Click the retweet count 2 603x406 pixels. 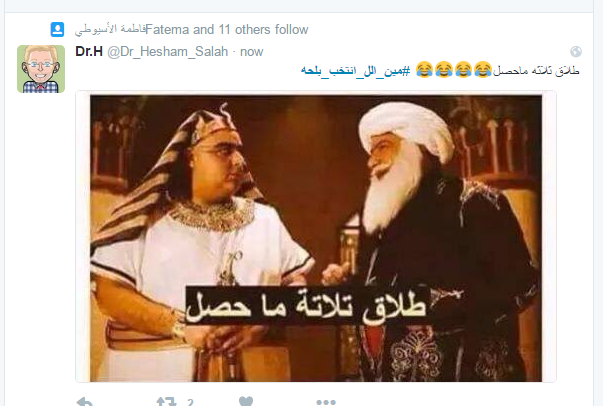pos(190,402)
